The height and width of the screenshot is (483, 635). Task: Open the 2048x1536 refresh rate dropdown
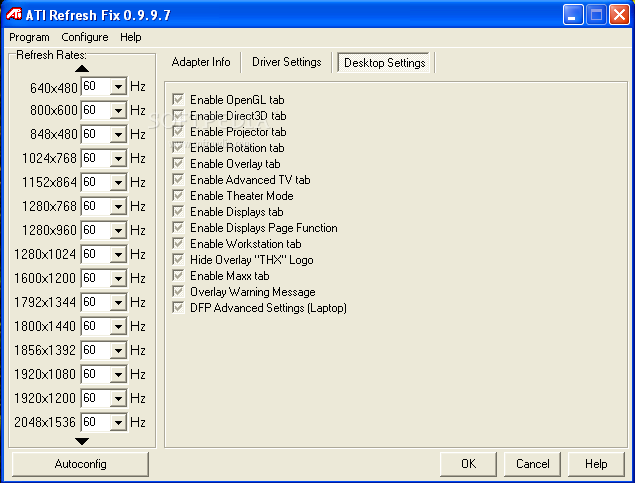(x=118, y=422)
